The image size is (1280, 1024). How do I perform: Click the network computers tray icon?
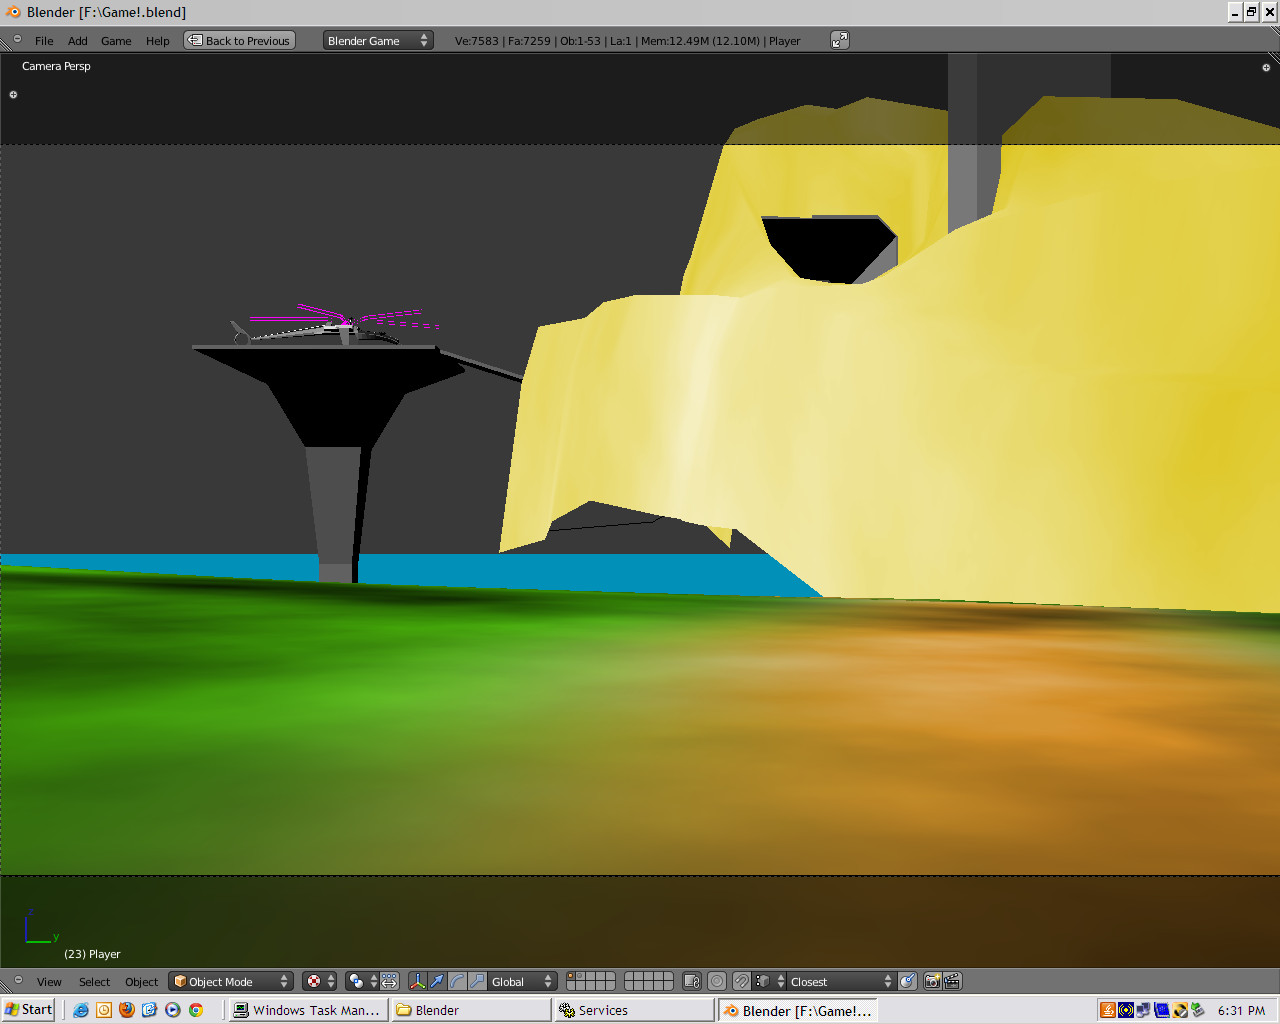coord(1144,1010)
